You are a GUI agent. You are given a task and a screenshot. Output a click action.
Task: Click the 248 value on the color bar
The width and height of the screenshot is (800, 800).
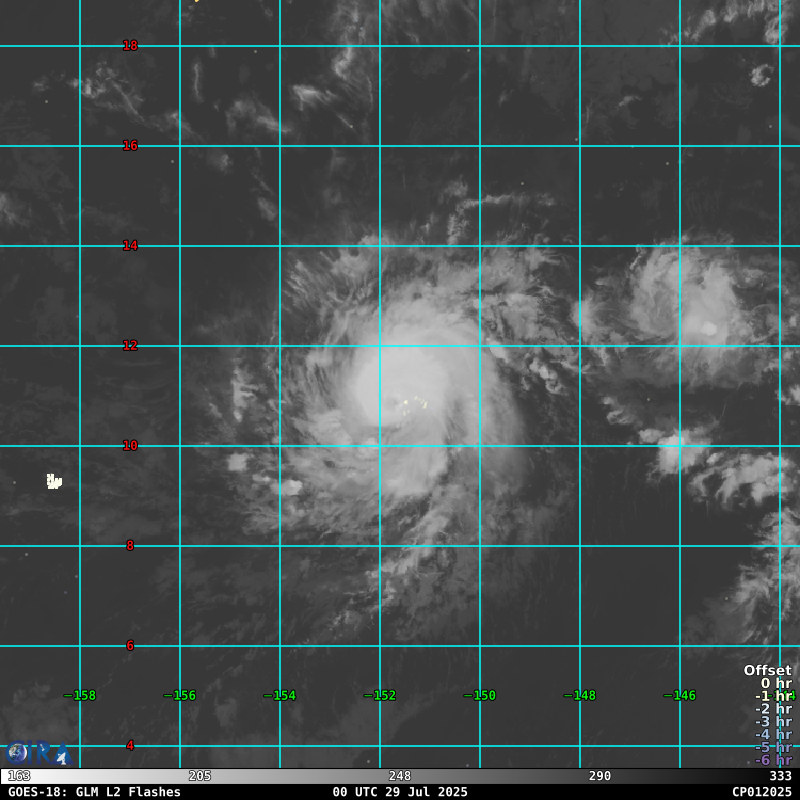point(400,776)
